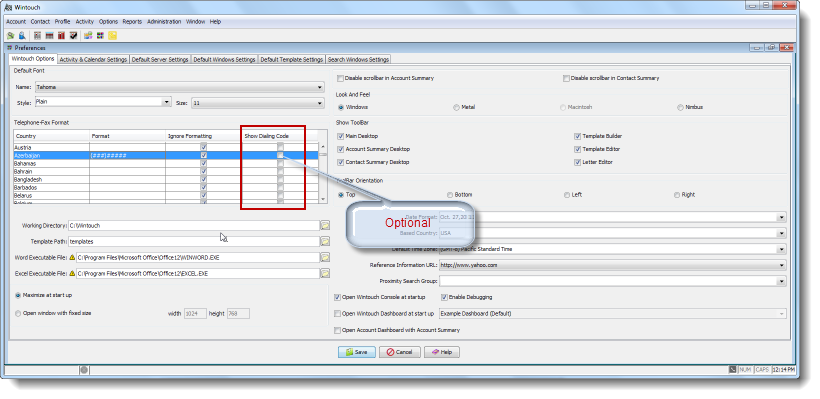Select the Nimbus look and feel
The image size is (820, 399).
(680, 107)
